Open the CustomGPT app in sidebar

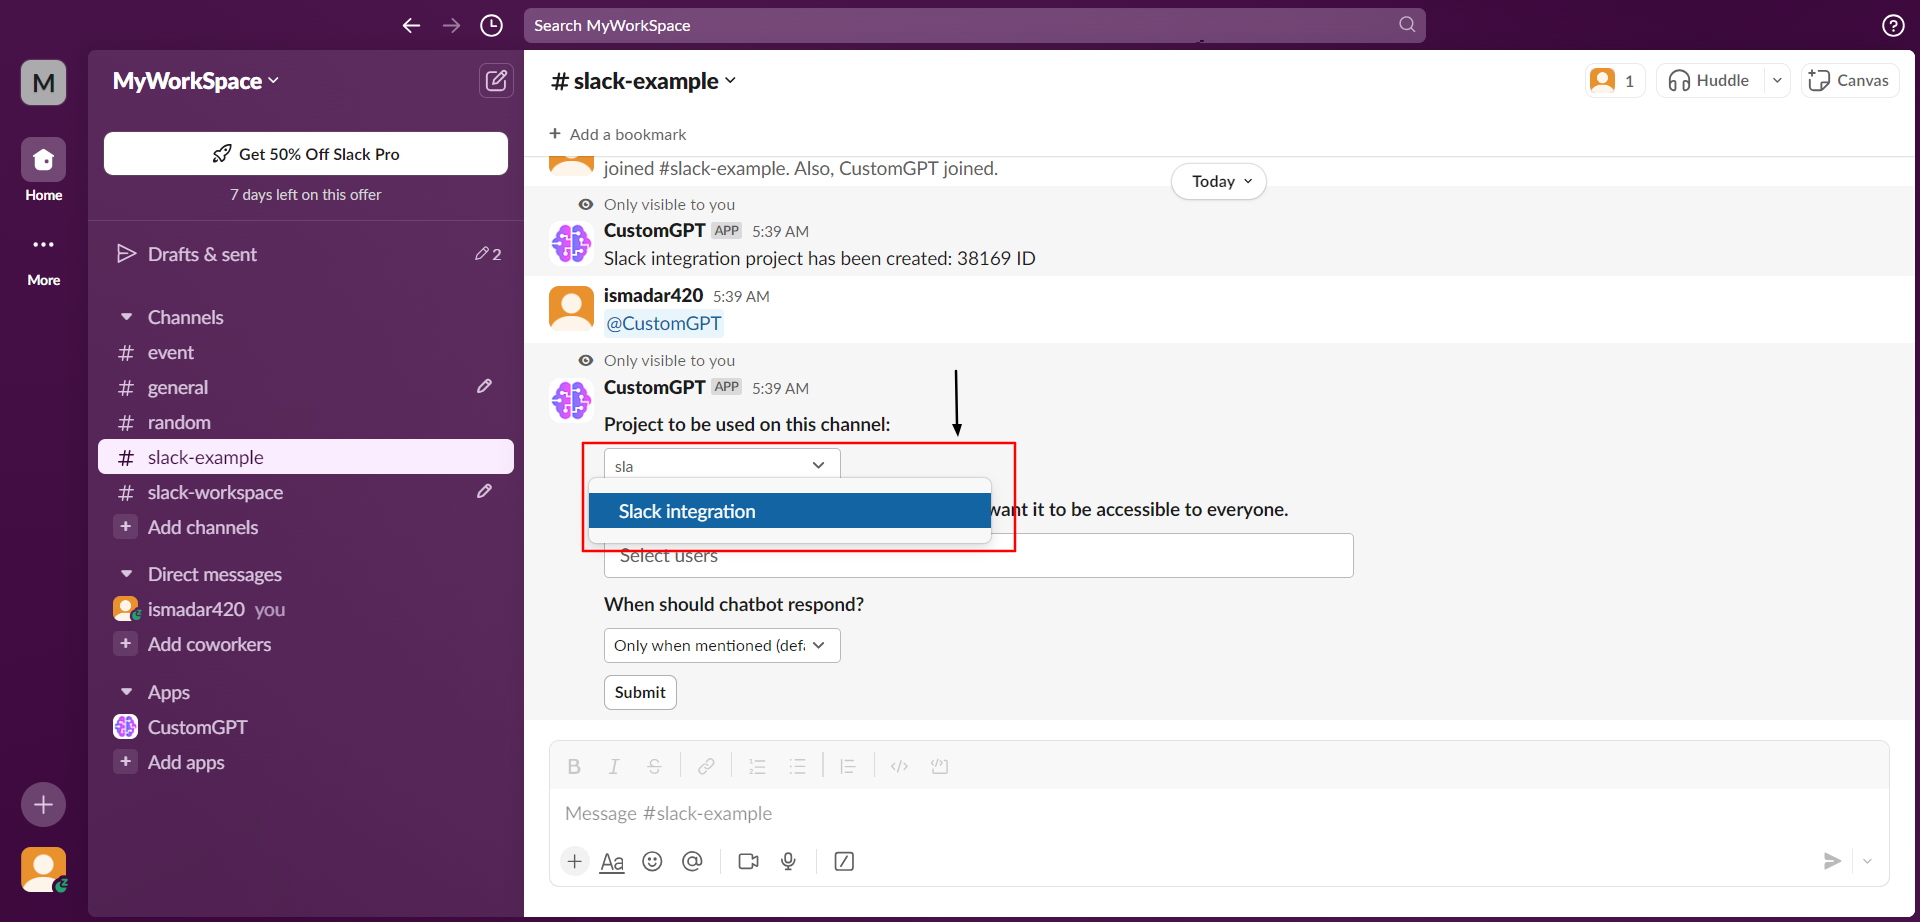click(306, 727)
